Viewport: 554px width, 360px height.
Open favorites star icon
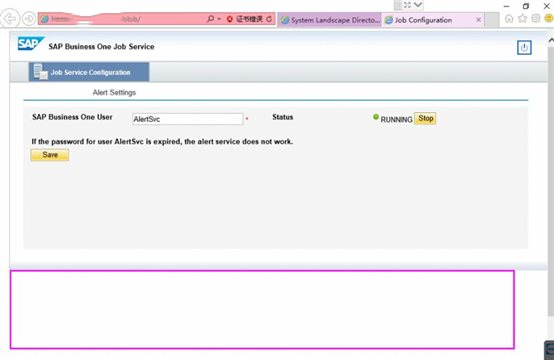tap(522, 18)
